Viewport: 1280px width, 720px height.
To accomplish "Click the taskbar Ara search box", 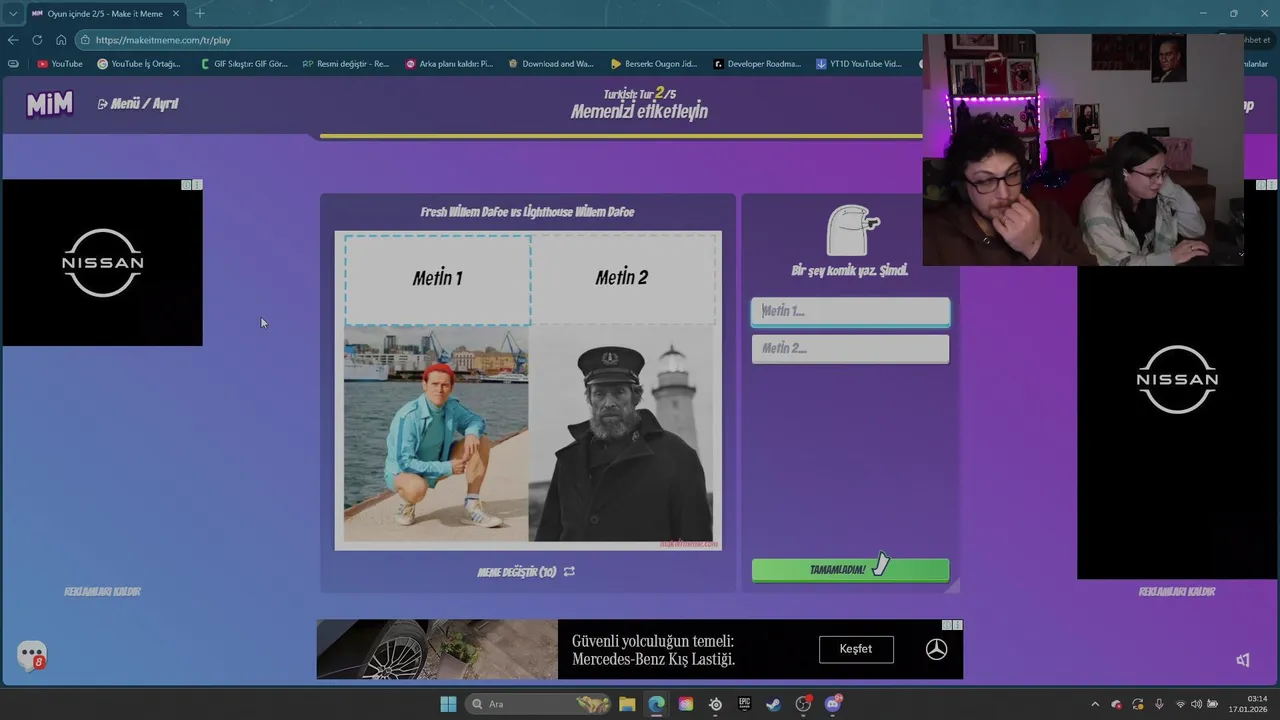I will point(540,704).
